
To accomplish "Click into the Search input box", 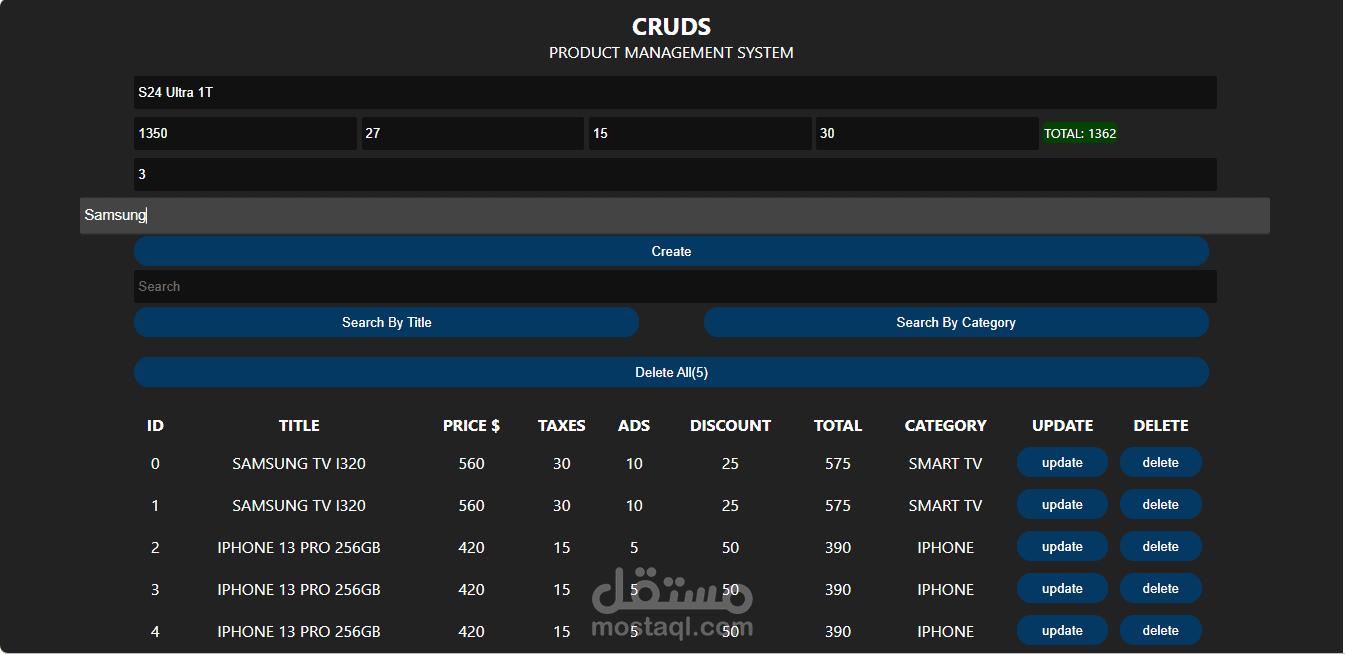I will [x=675, y=286].
